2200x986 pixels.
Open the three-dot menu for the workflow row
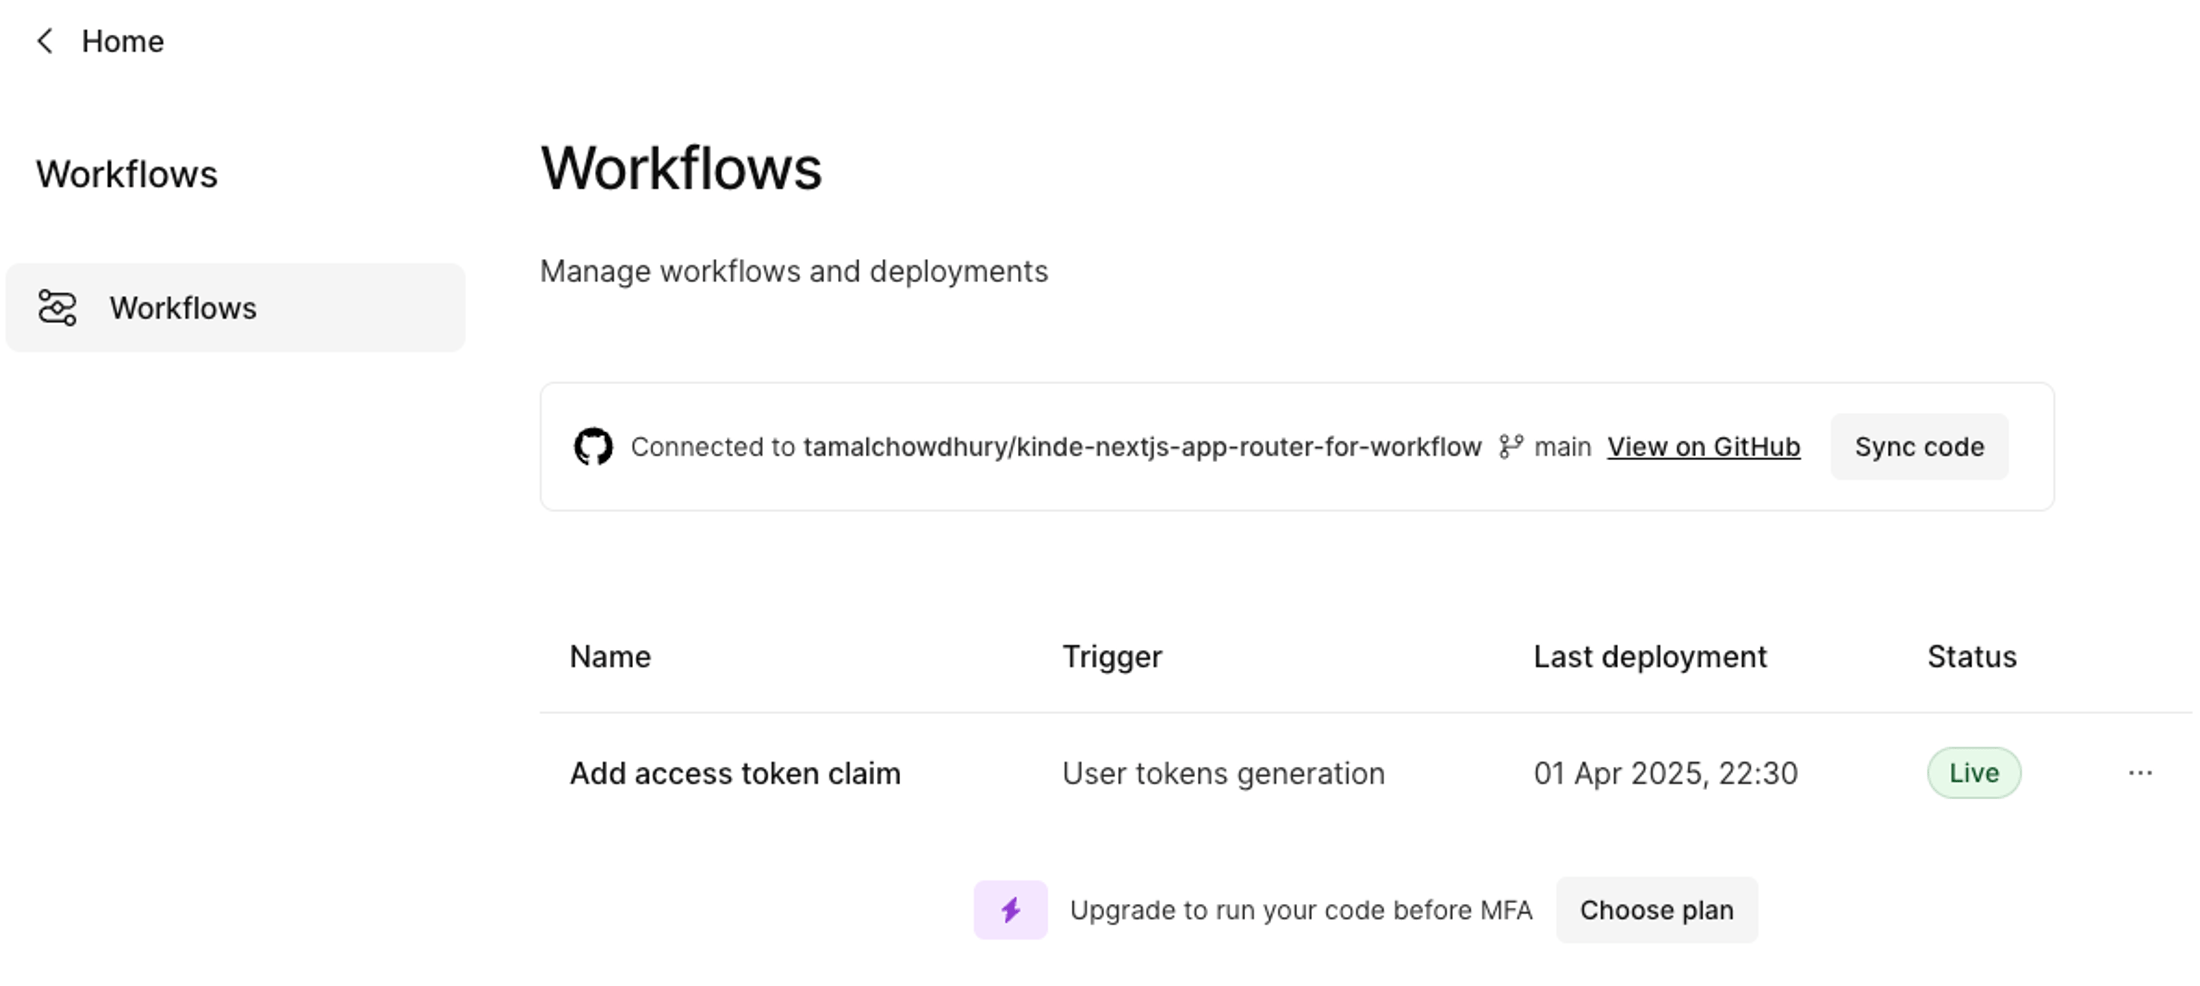(2140, 773)
